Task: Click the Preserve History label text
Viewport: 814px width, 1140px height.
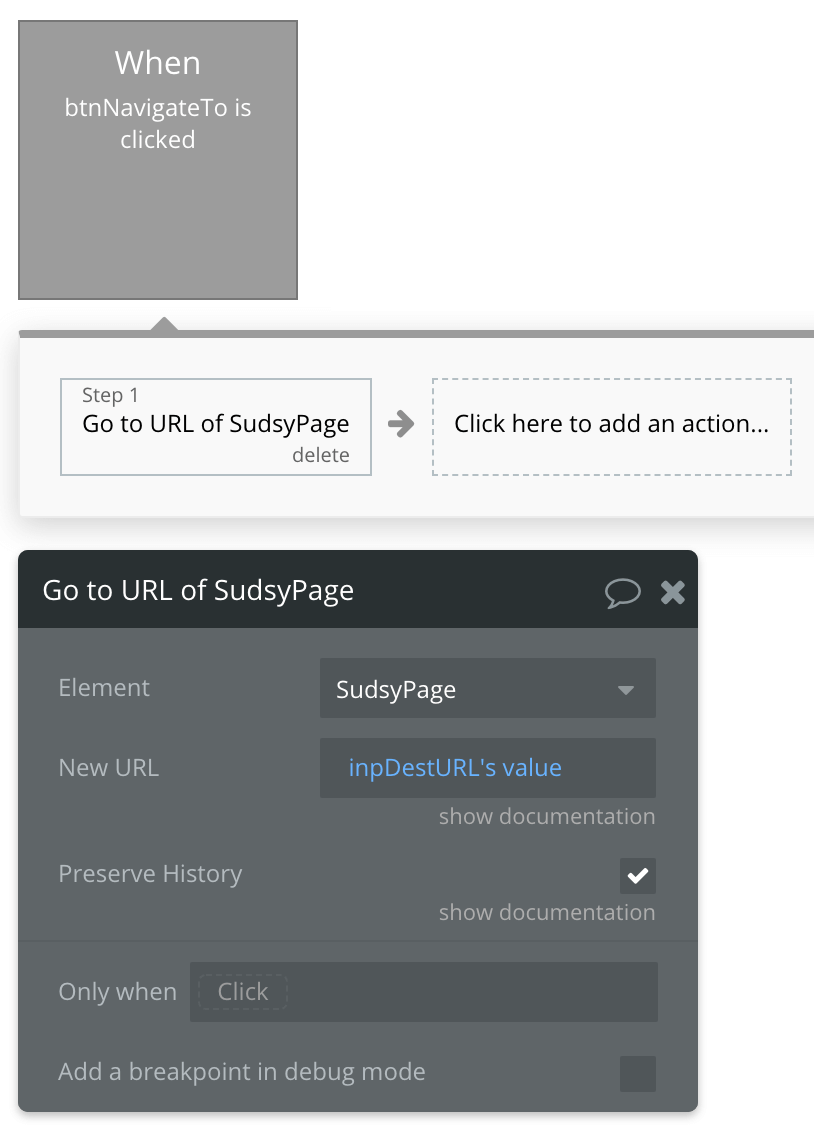Action: [x=150, y=874]
